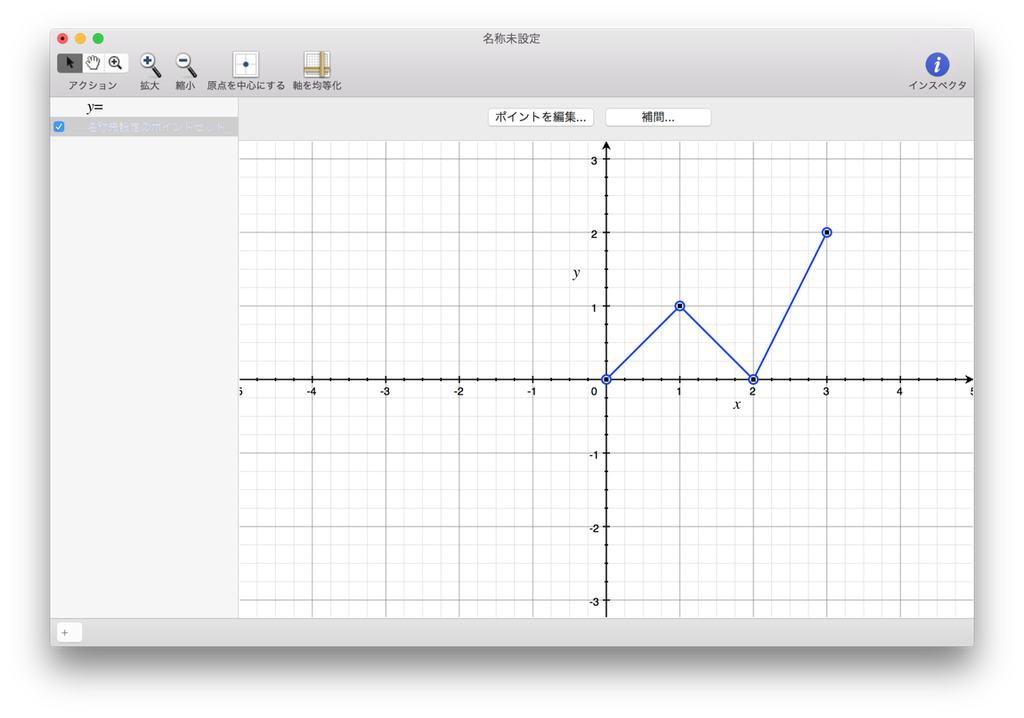Select the arrow selection tool in アクション

pyautogui.click(x=69, y=62)
